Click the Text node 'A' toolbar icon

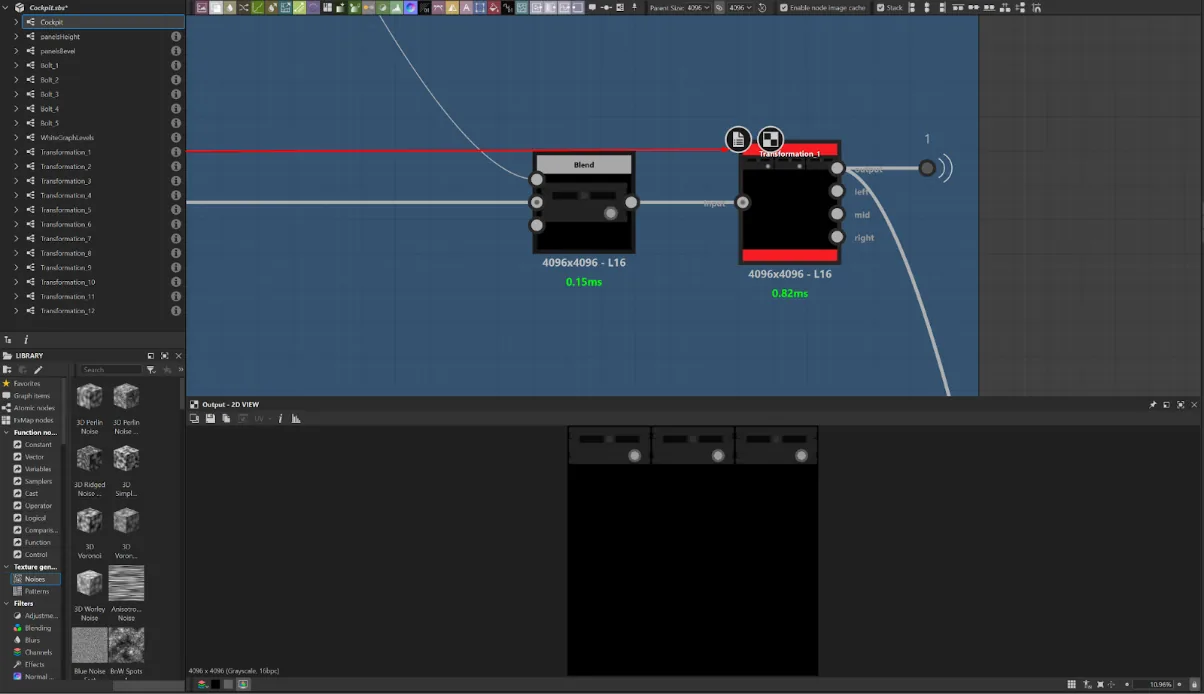tap(466, 7)
